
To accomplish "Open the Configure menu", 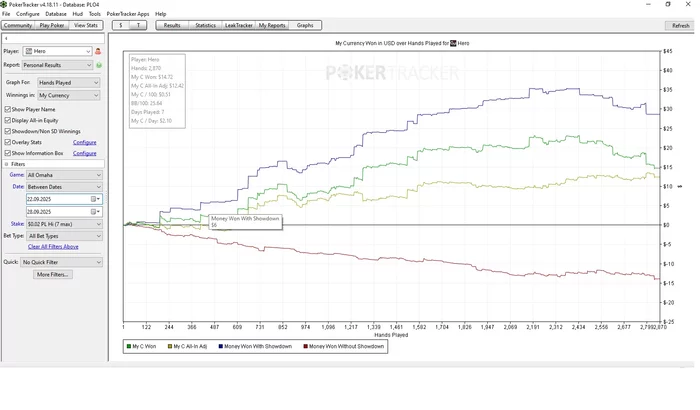I will pos(28,14).
